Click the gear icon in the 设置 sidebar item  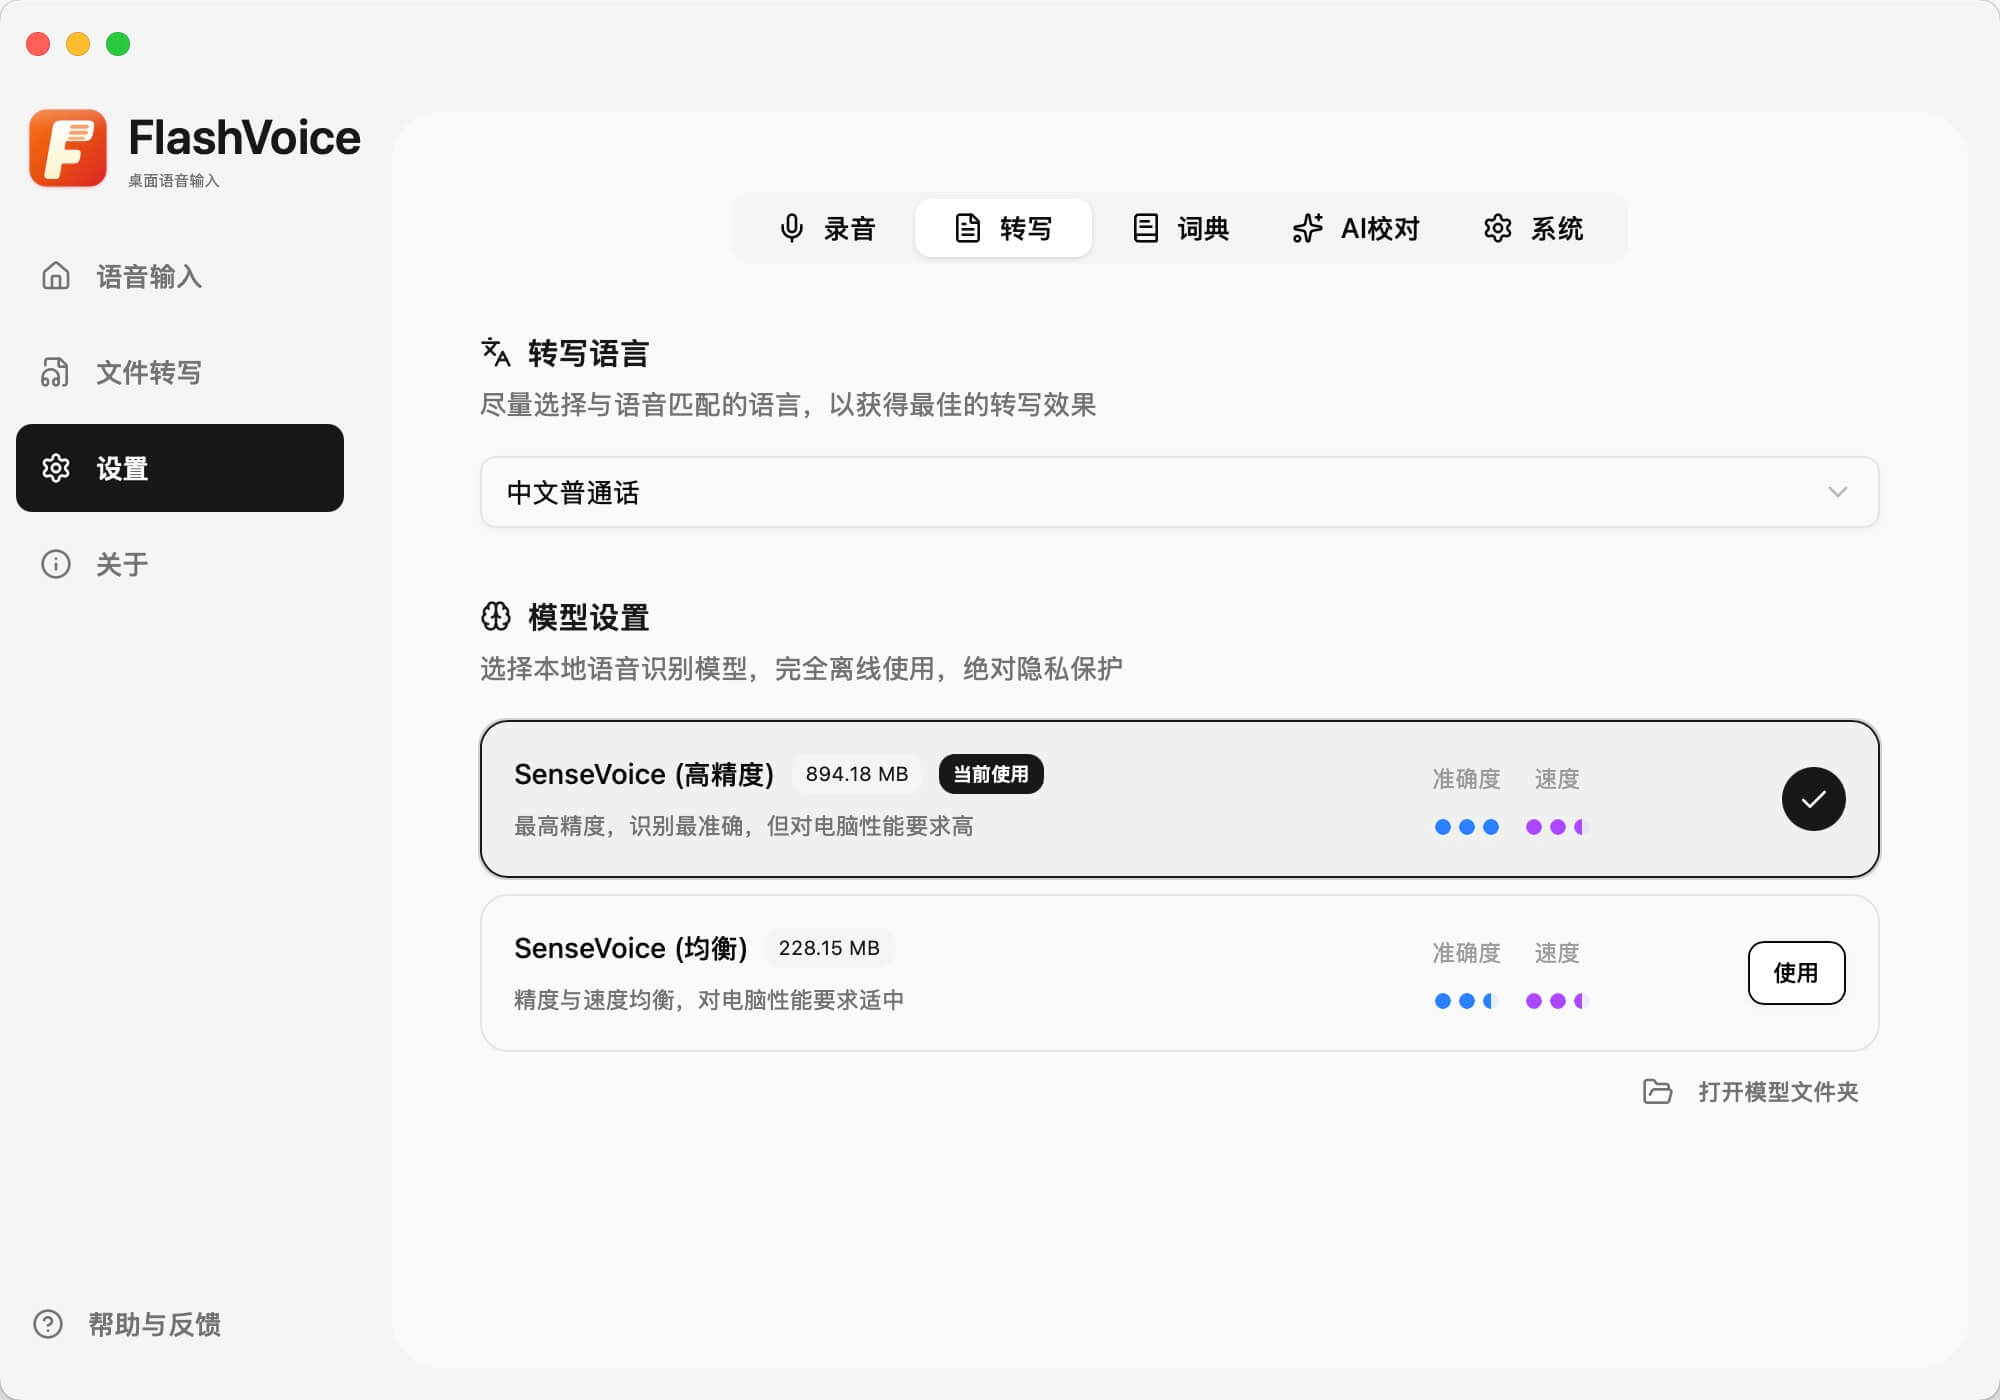coord(56,468)
